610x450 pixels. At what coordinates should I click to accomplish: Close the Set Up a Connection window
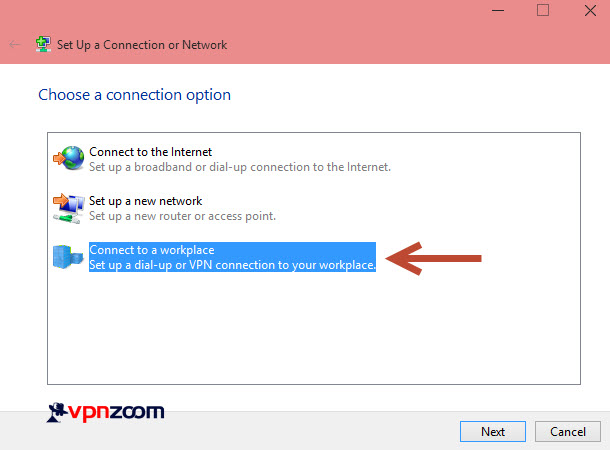tap(590, 11)
